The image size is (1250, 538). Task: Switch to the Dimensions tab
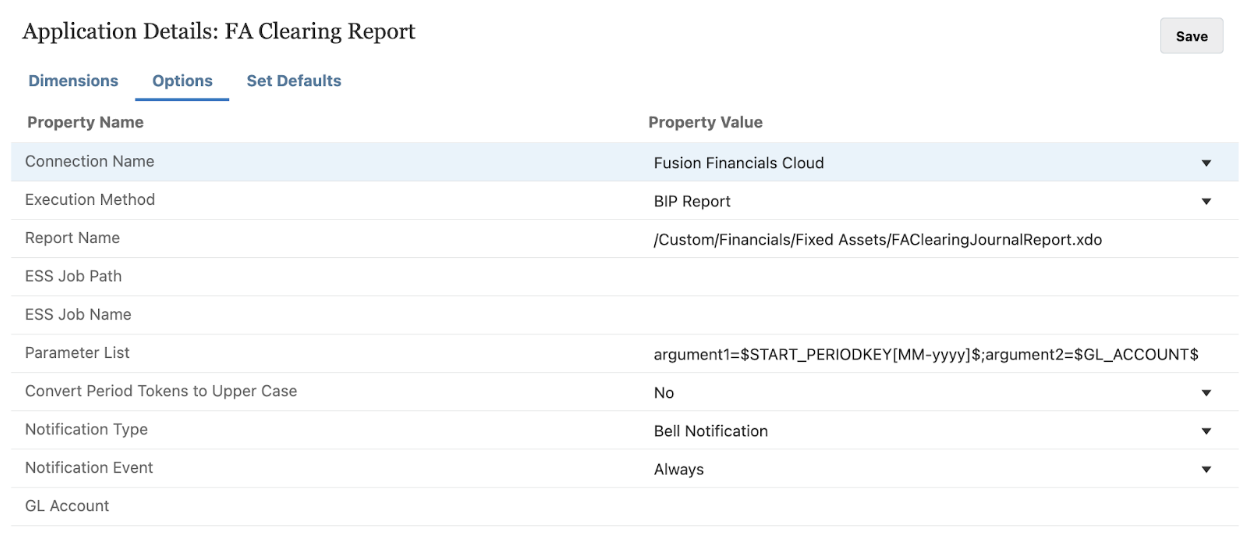coord(72,81)
